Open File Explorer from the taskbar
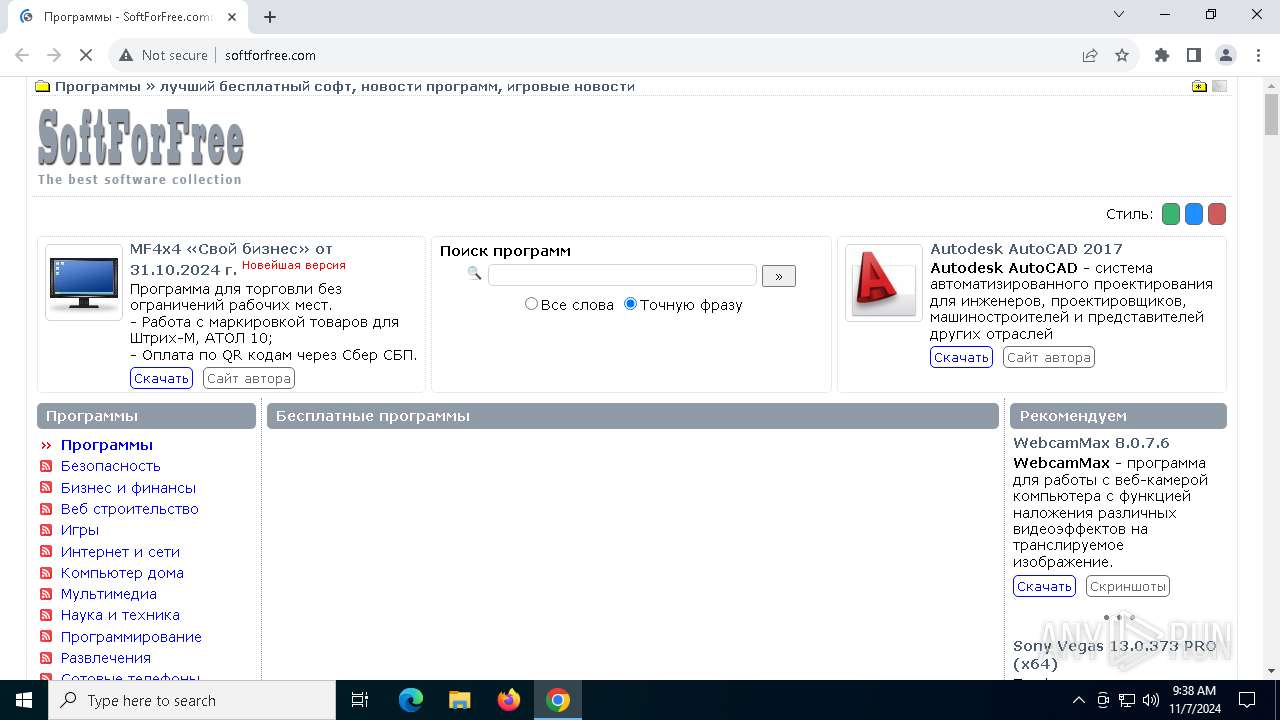 460,700
